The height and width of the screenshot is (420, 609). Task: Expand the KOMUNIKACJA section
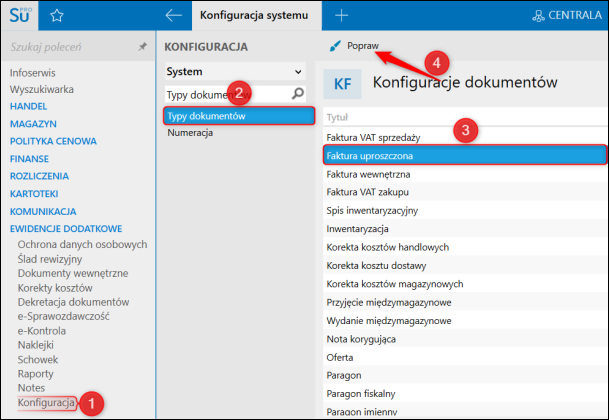tap(43, 211)
